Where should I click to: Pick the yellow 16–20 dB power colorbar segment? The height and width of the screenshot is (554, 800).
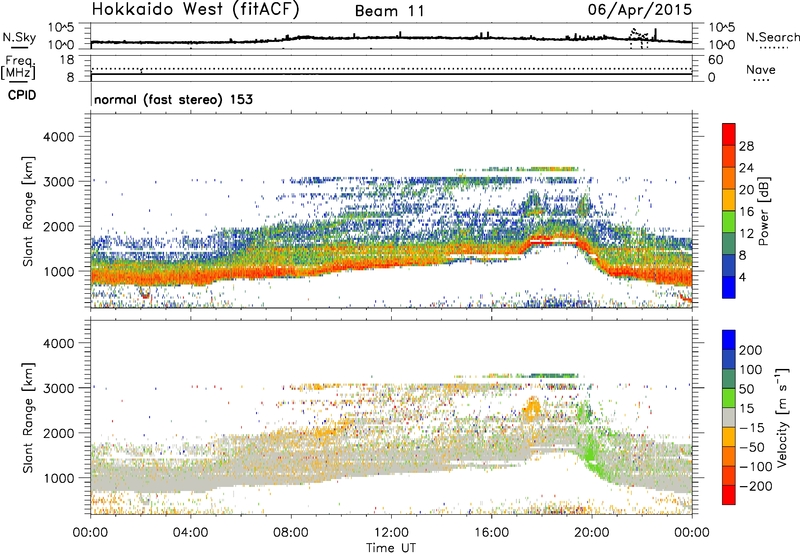click(x=729, y=200)
